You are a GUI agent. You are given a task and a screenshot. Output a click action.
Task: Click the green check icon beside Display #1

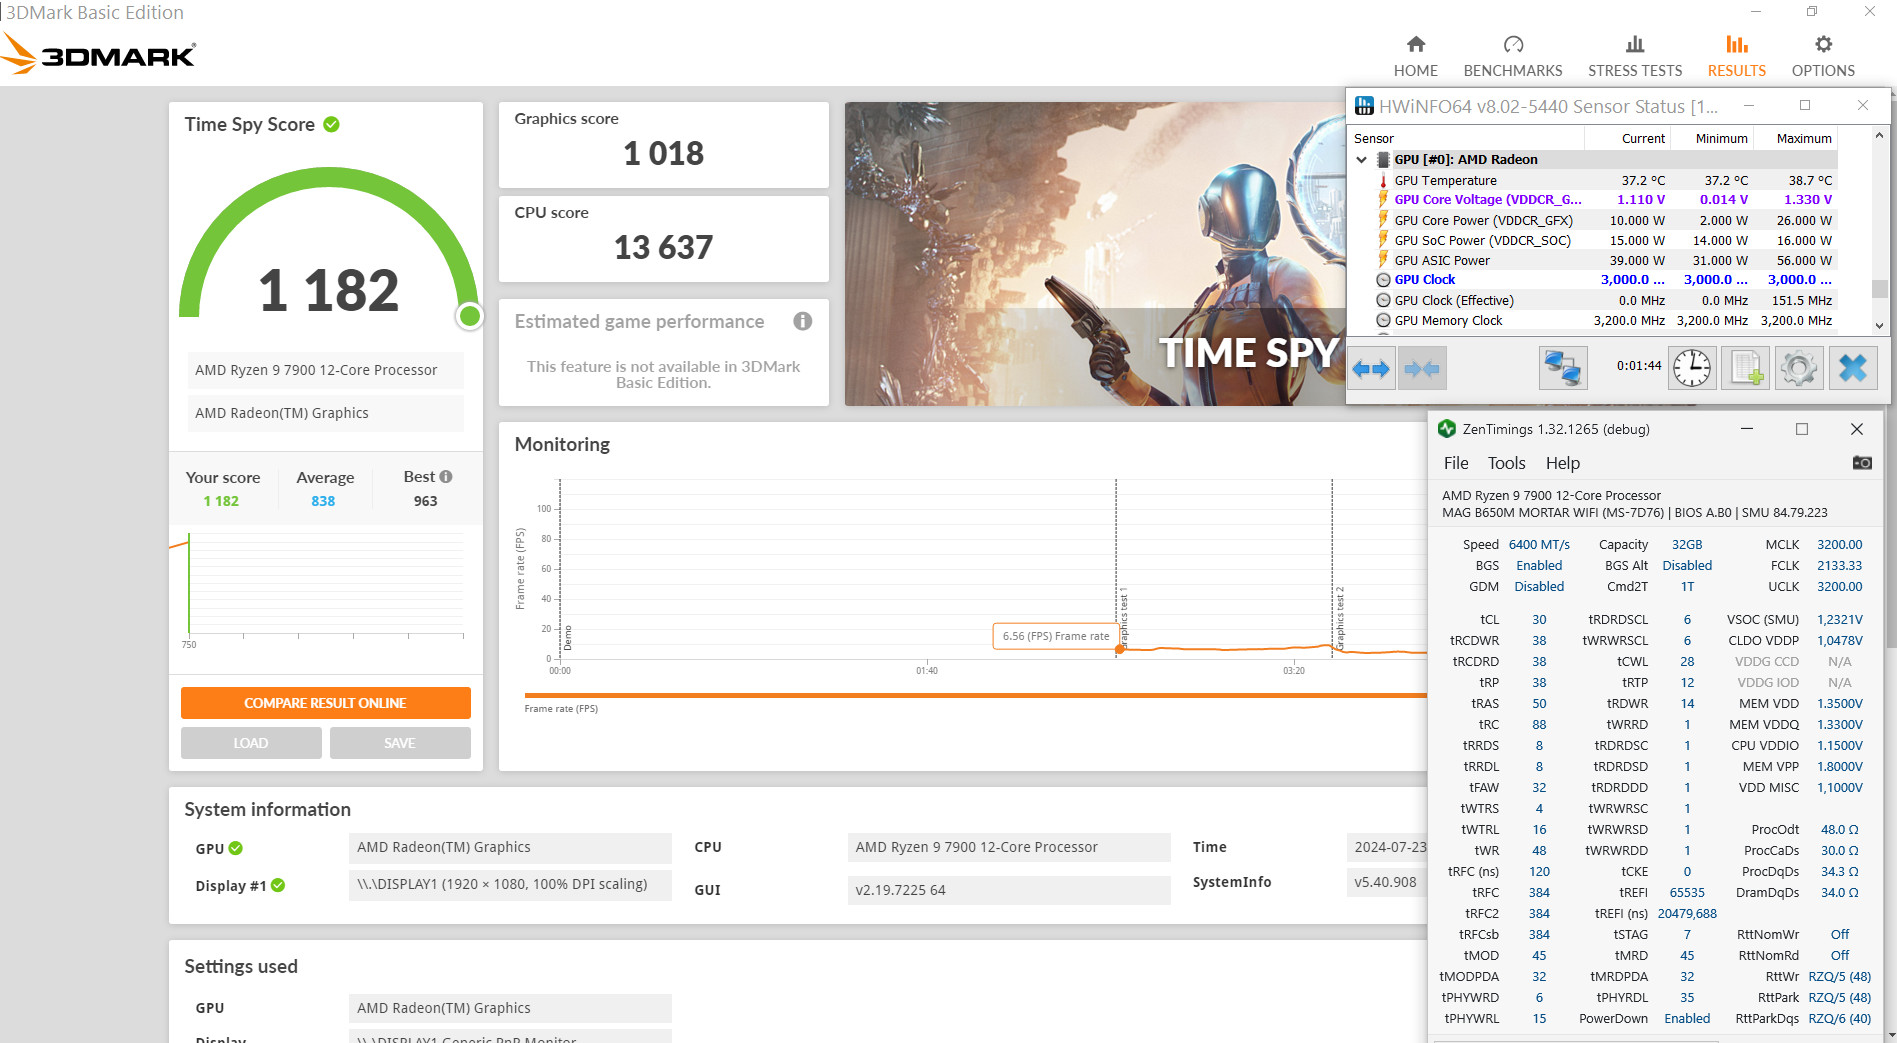click(278, 885)
